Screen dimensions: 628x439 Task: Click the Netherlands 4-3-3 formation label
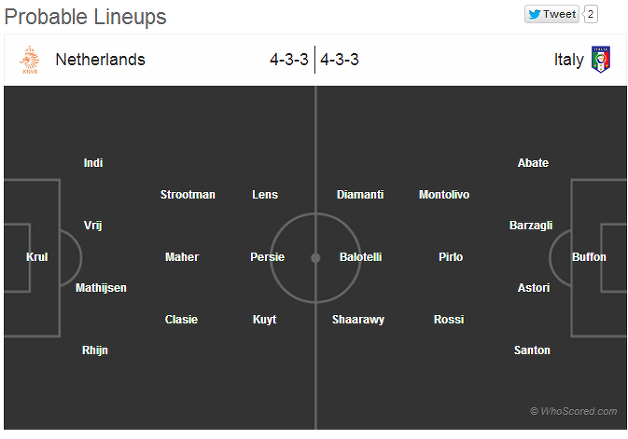coord(289,60)
